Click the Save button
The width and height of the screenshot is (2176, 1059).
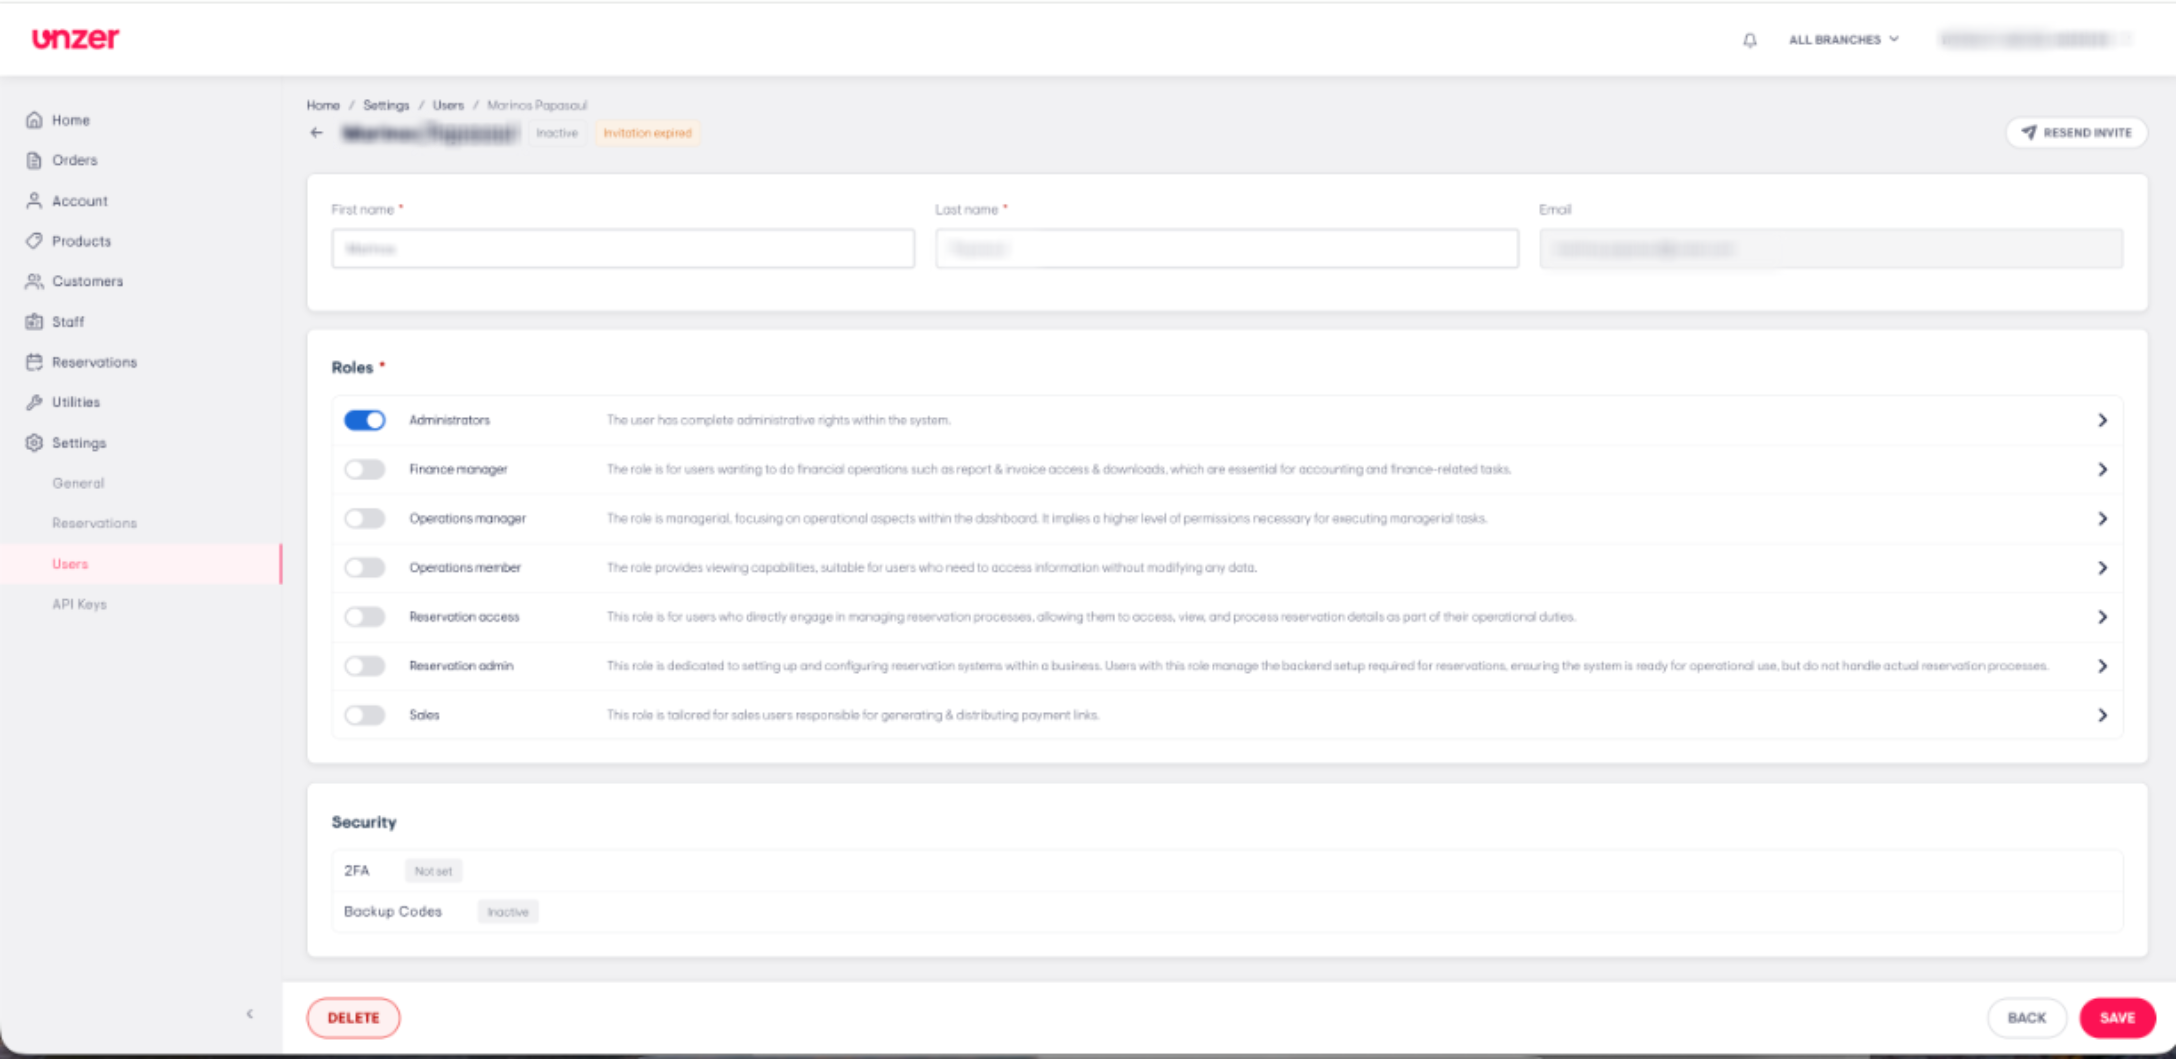pyautogui.click(x=2117, y=1018)
